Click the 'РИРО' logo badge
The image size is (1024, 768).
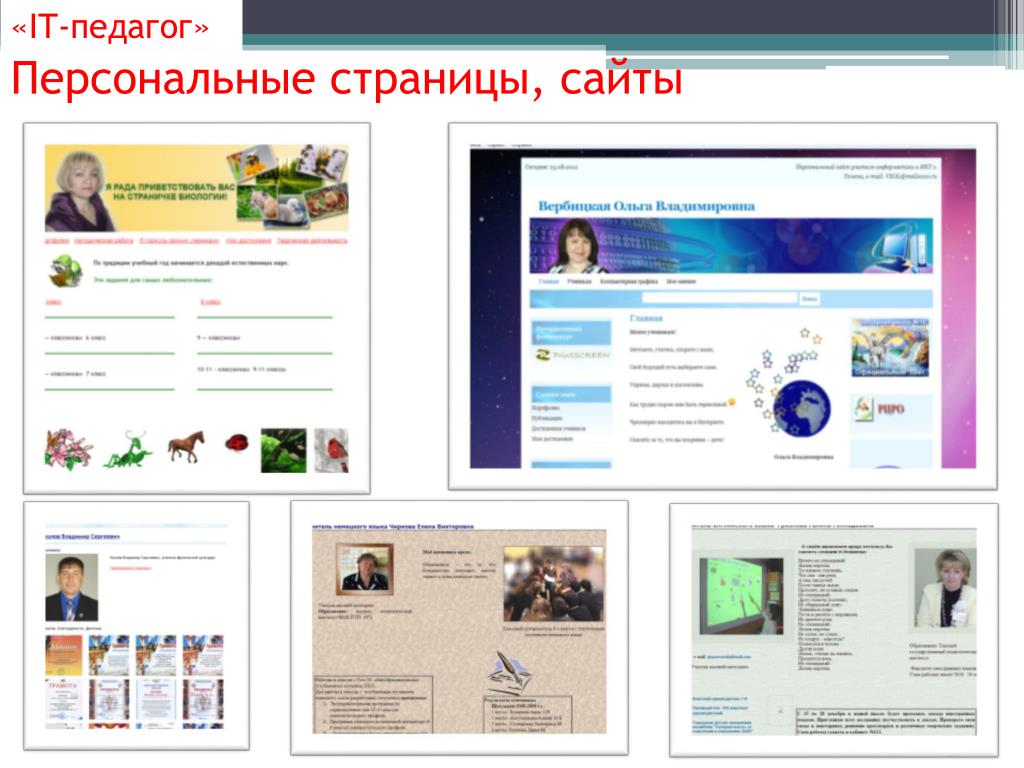coord(880,409)
